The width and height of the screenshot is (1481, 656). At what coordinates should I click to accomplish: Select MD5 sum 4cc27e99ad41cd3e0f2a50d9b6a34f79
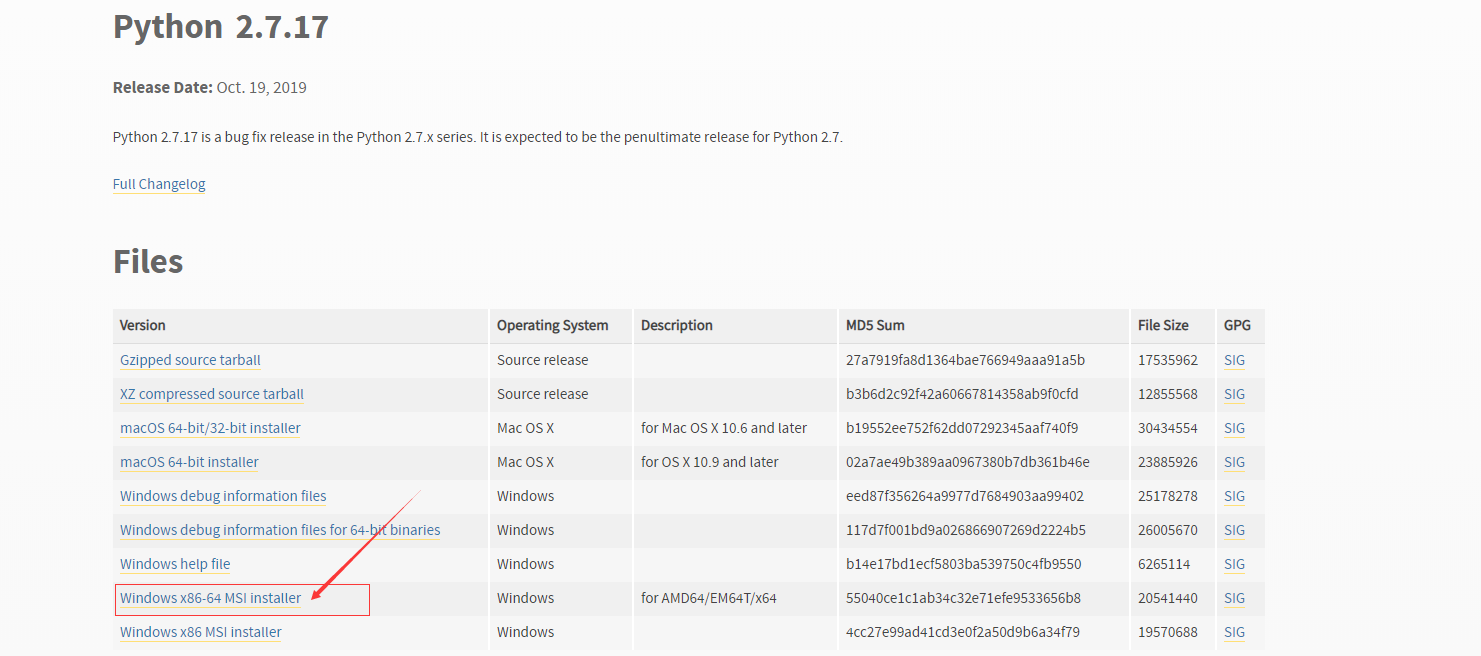click(963, 632)
